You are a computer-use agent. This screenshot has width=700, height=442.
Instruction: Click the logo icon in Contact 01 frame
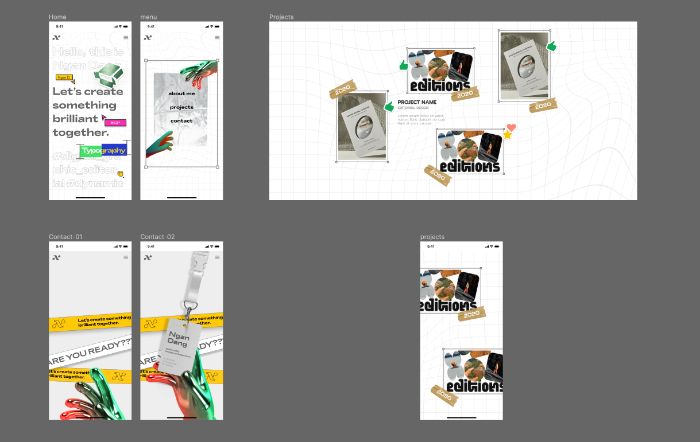point(56,258)
